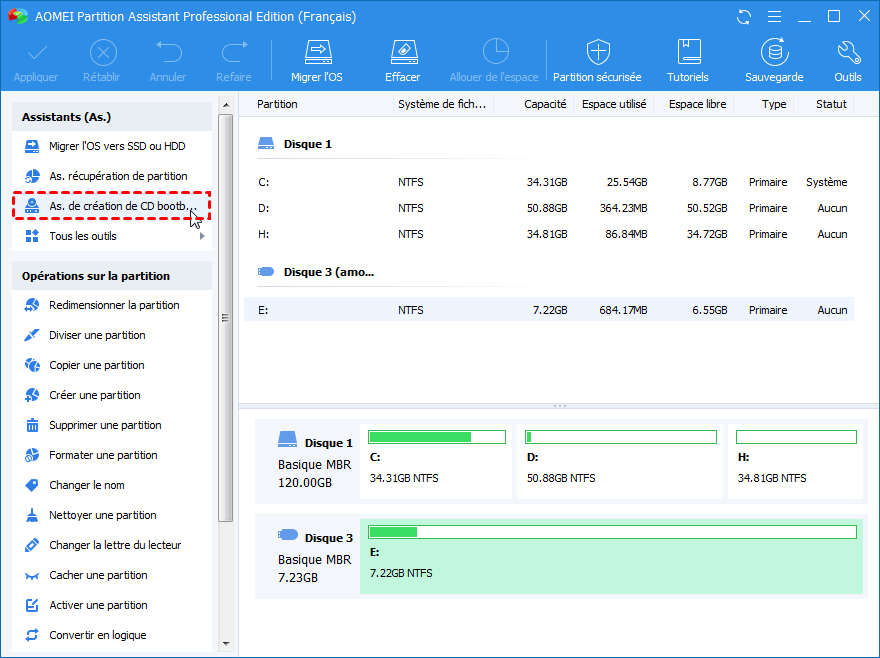Click Formater une partition in sidebar
This screenshot has width=880, height=658.
(102, 455)
